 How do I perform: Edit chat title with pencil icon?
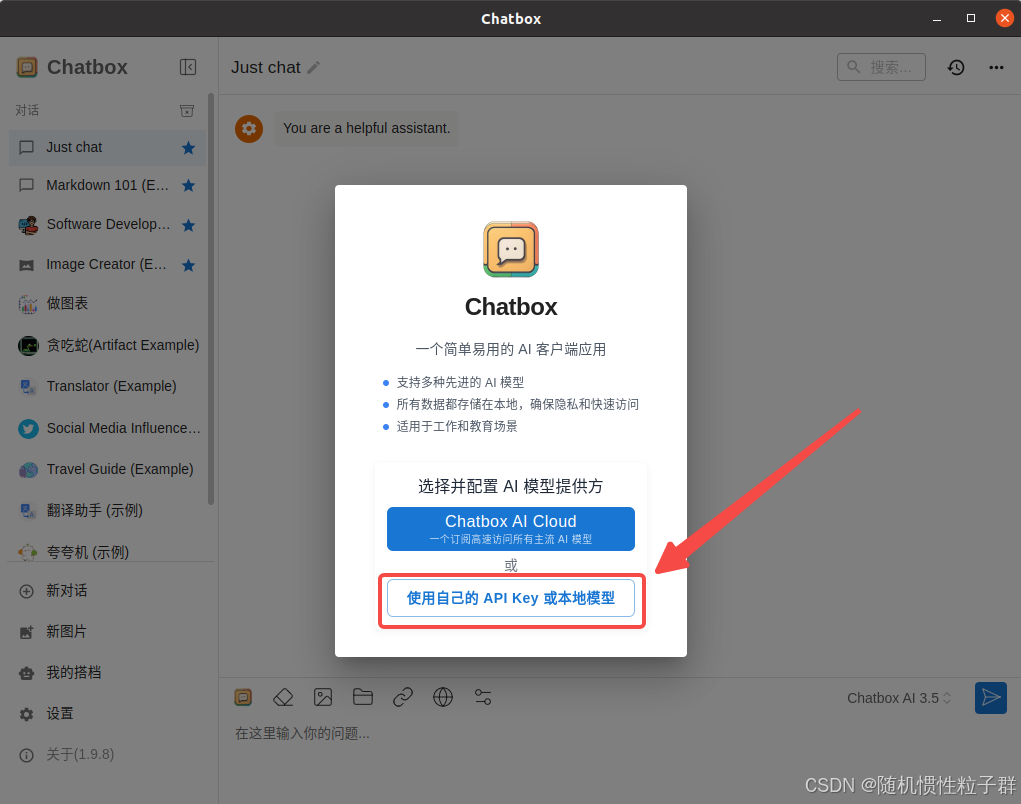313,68
